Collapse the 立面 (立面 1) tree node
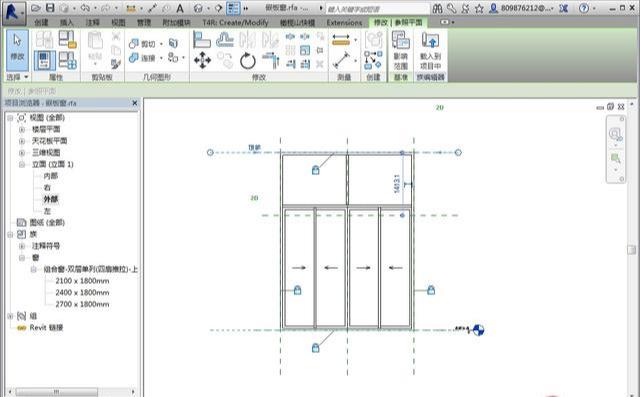Screen dimensions: 640x397 (x=22, y=164)
